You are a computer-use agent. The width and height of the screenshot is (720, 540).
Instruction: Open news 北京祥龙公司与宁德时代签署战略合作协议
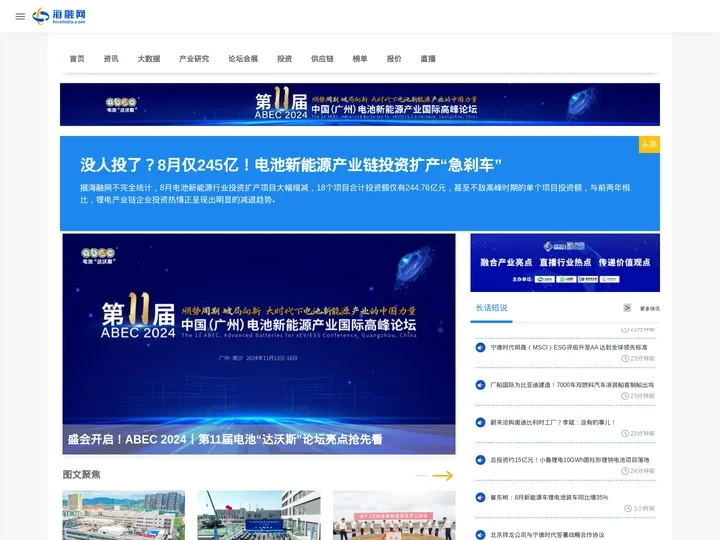pos(547,535)
